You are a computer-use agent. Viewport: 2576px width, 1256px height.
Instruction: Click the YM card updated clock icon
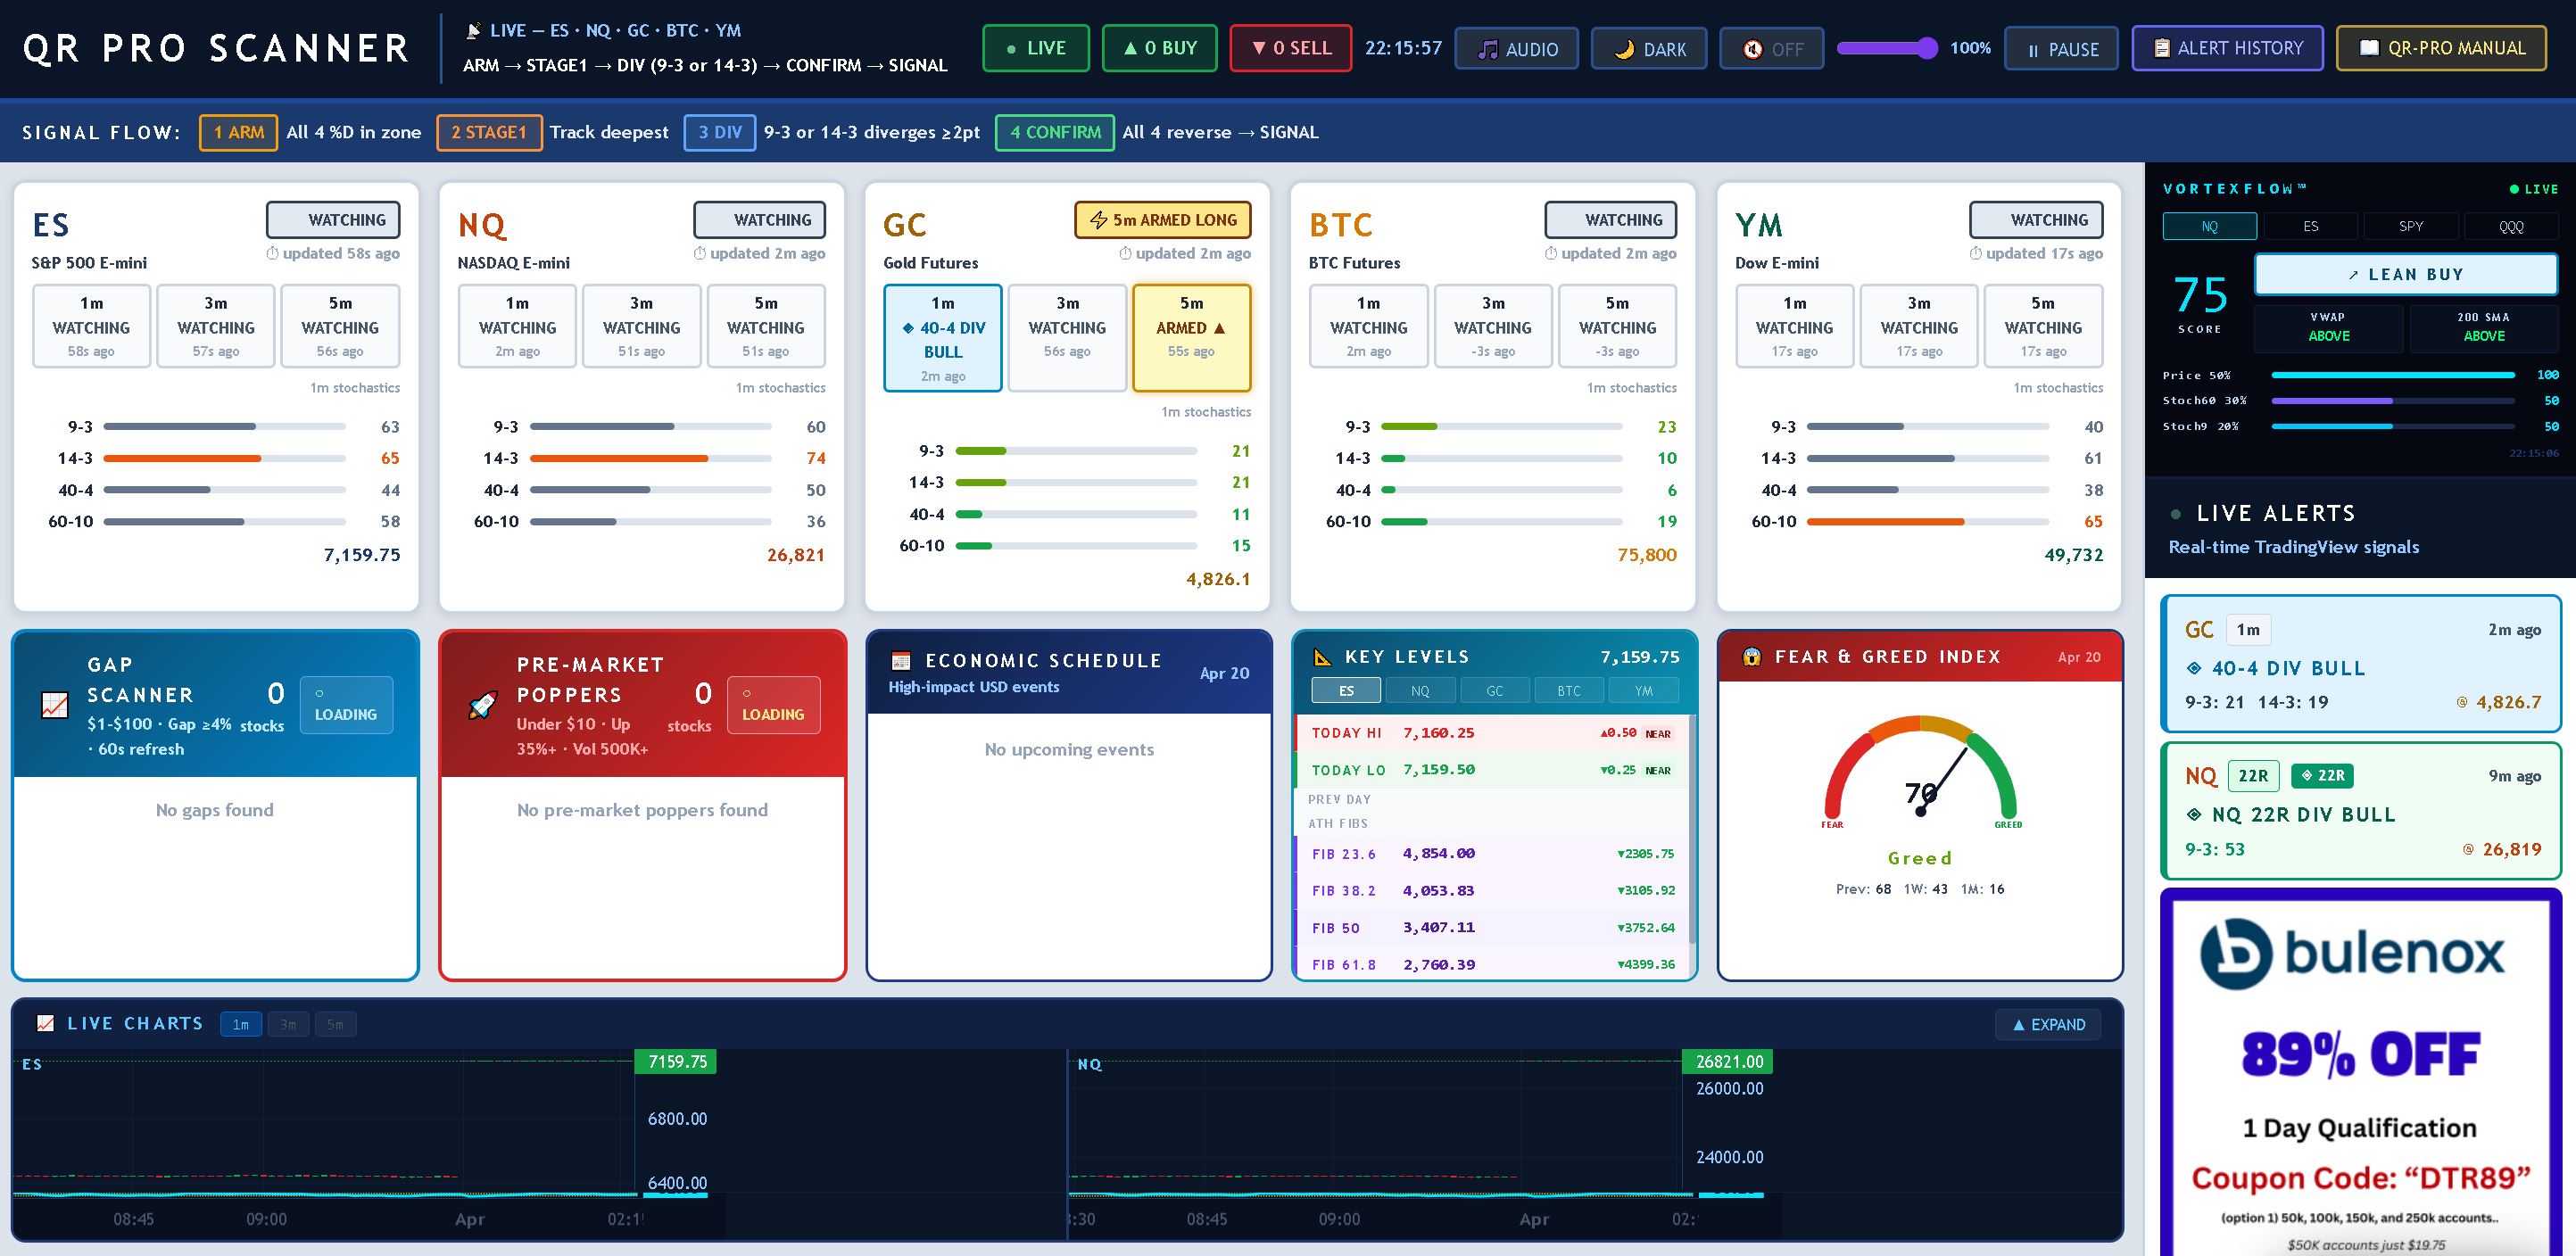[x=1976, y=253]
